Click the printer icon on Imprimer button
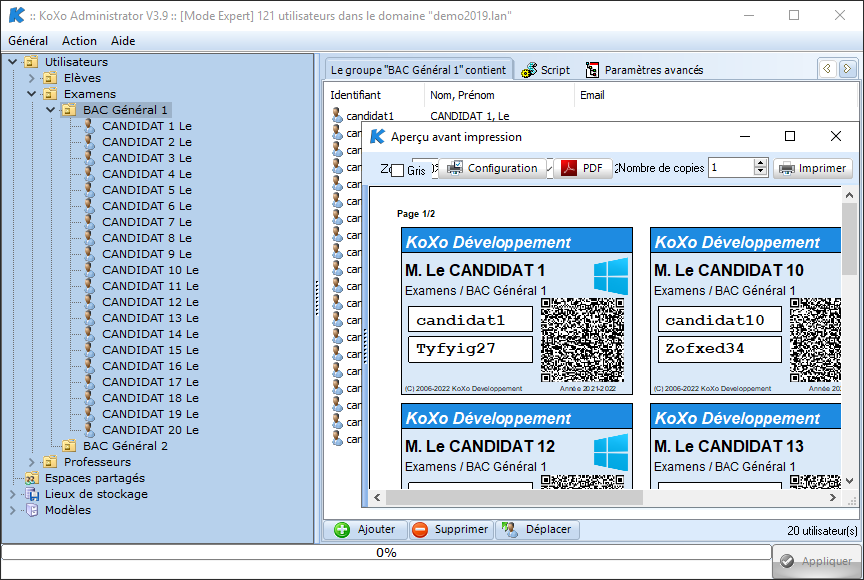This screenshot has height=580, width=864. (786, 168)
